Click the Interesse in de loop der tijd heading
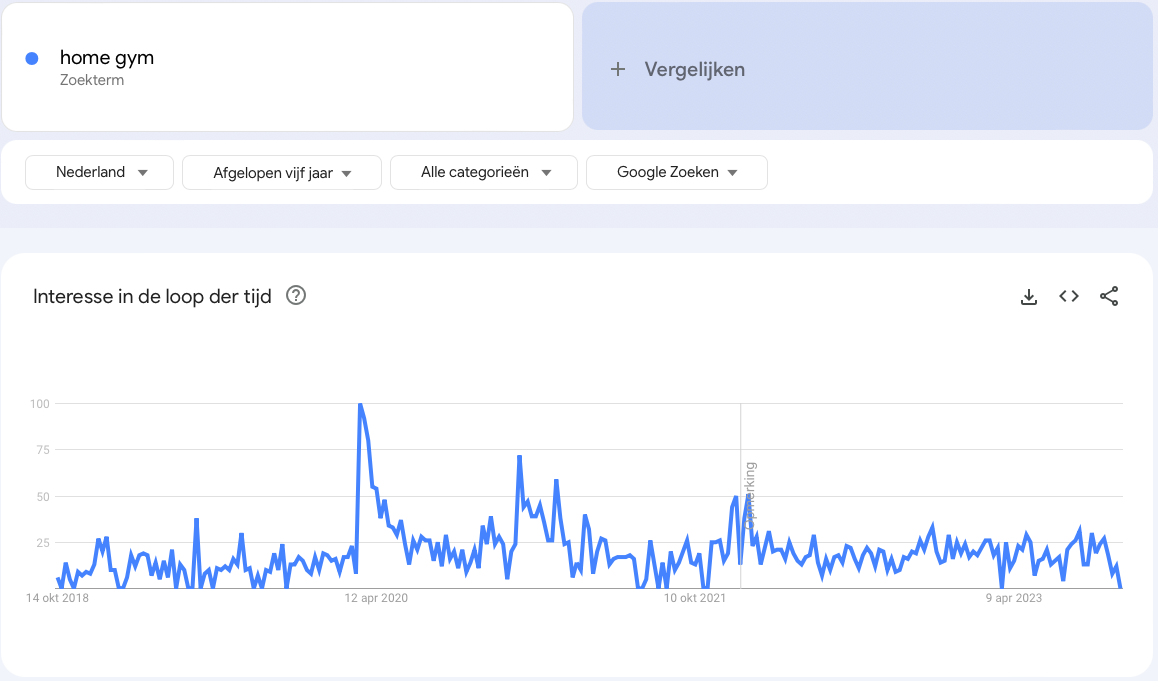Screen dimensions: 1158x681 pos(152,296)
